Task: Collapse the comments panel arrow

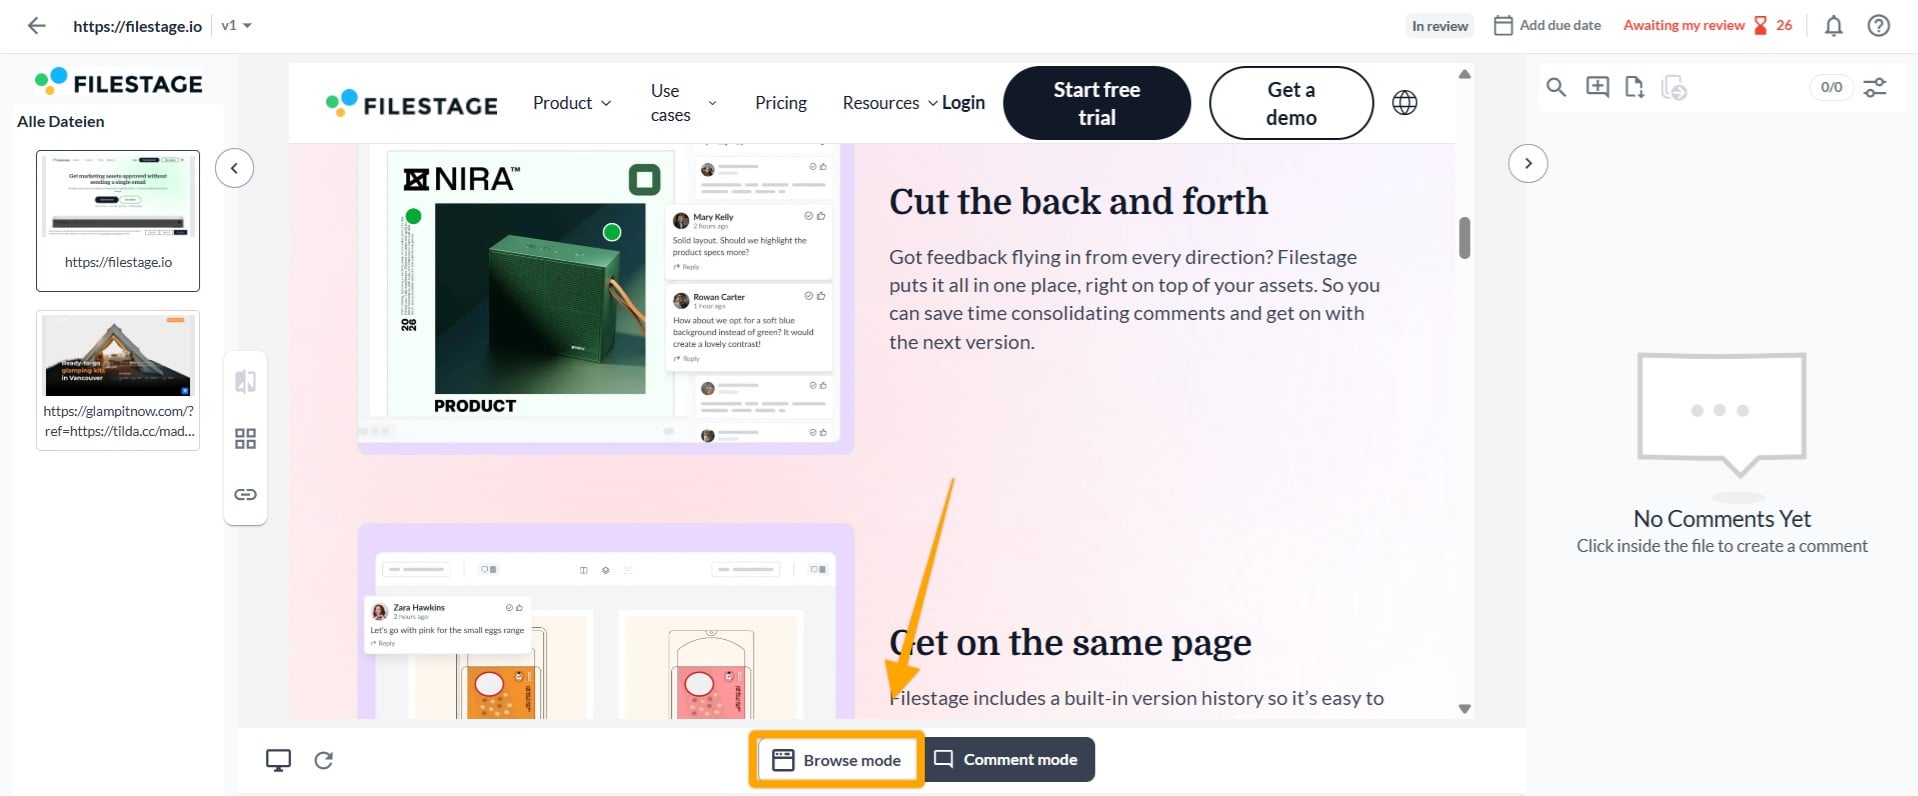Action: pyautogui.click(x=1527, y=163)
